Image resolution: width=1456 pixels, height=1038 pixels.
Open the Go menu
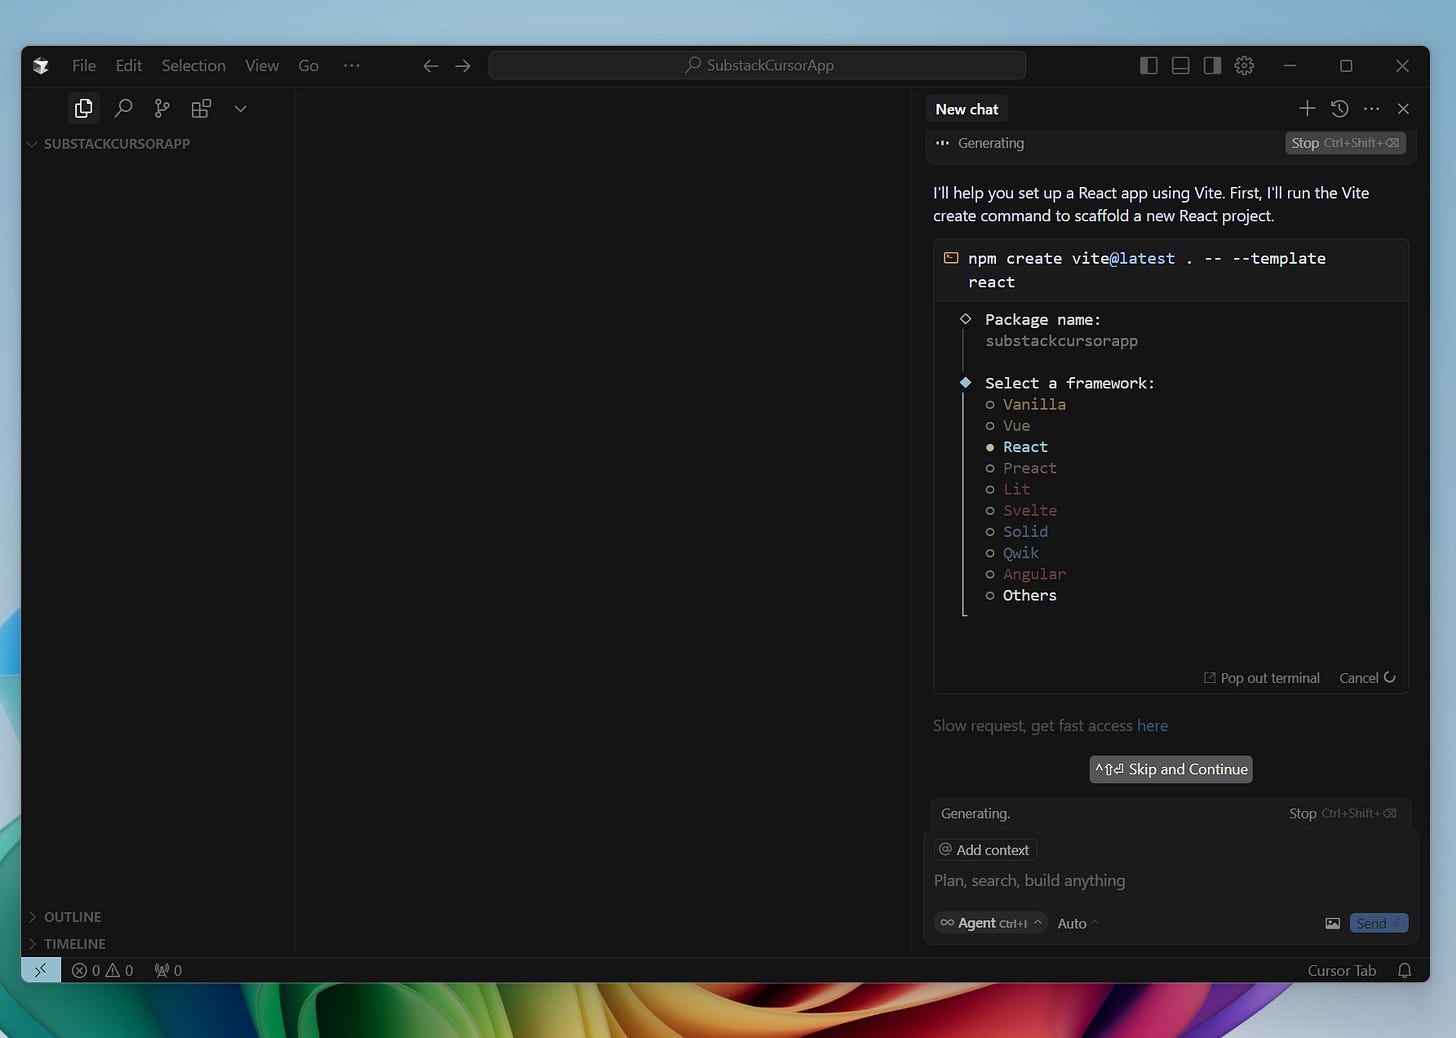click(308, 66)
